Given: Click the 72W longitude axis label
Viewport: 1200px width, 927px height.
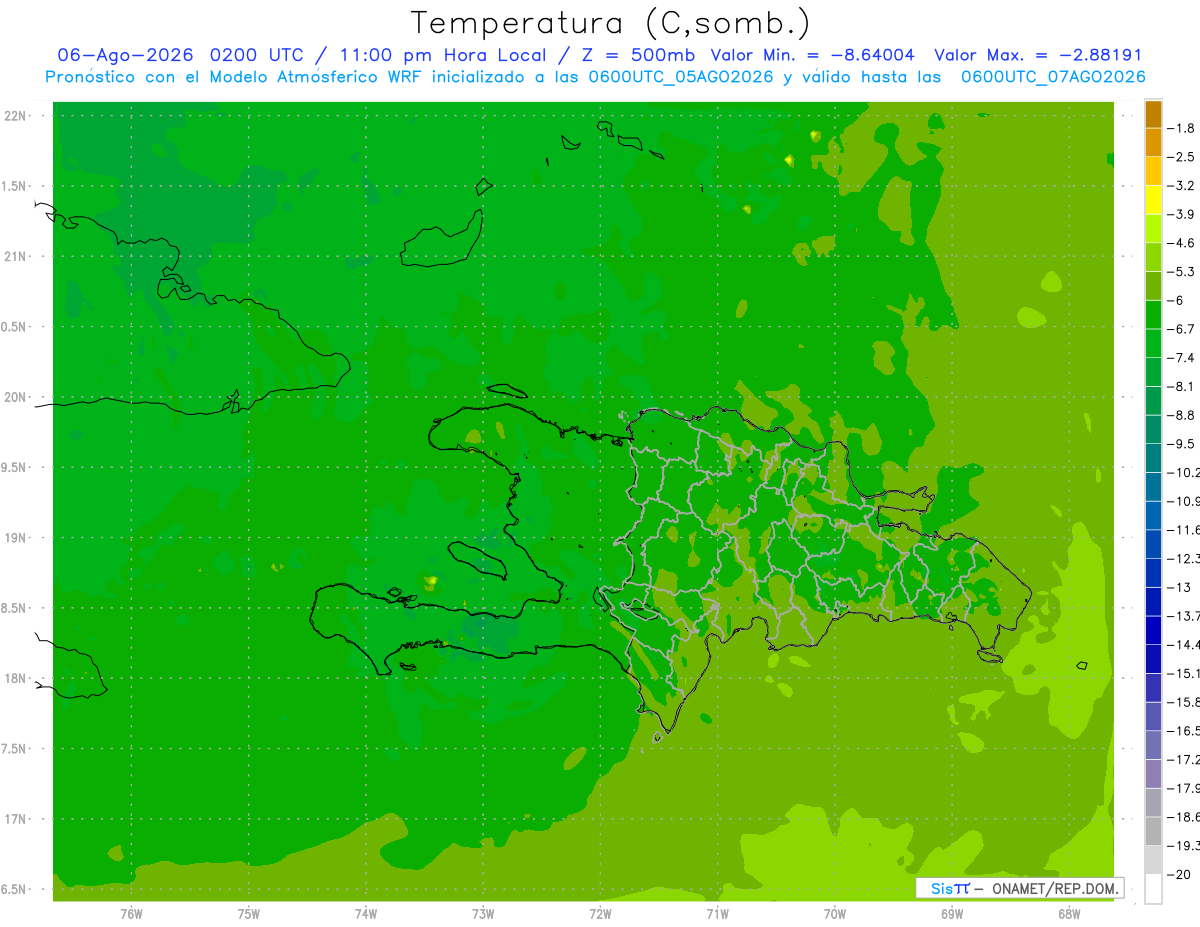Looking at the screenshot, I should tap(600, 914).
